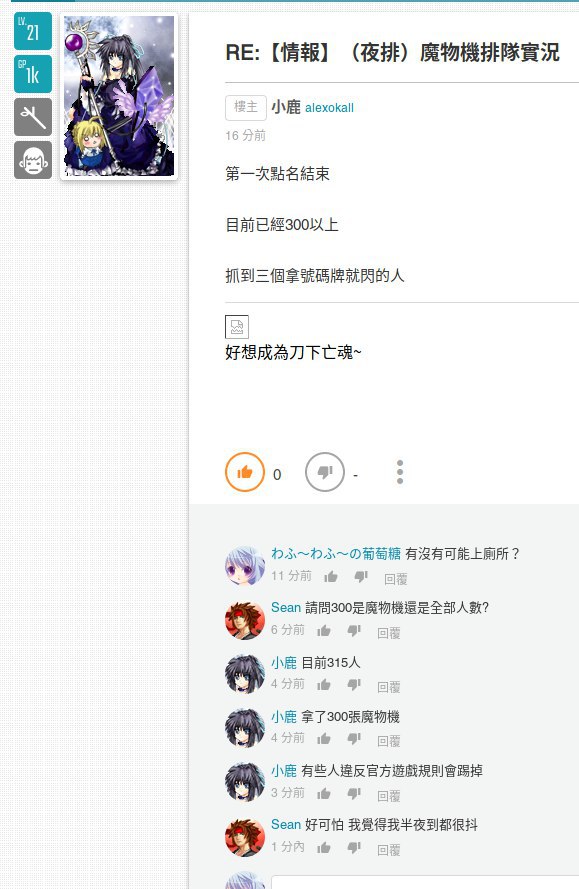579x889 pixels.
Task: Open the わふ～わふ～の葡萄糖 commenter profile
Action: (336, 553)
